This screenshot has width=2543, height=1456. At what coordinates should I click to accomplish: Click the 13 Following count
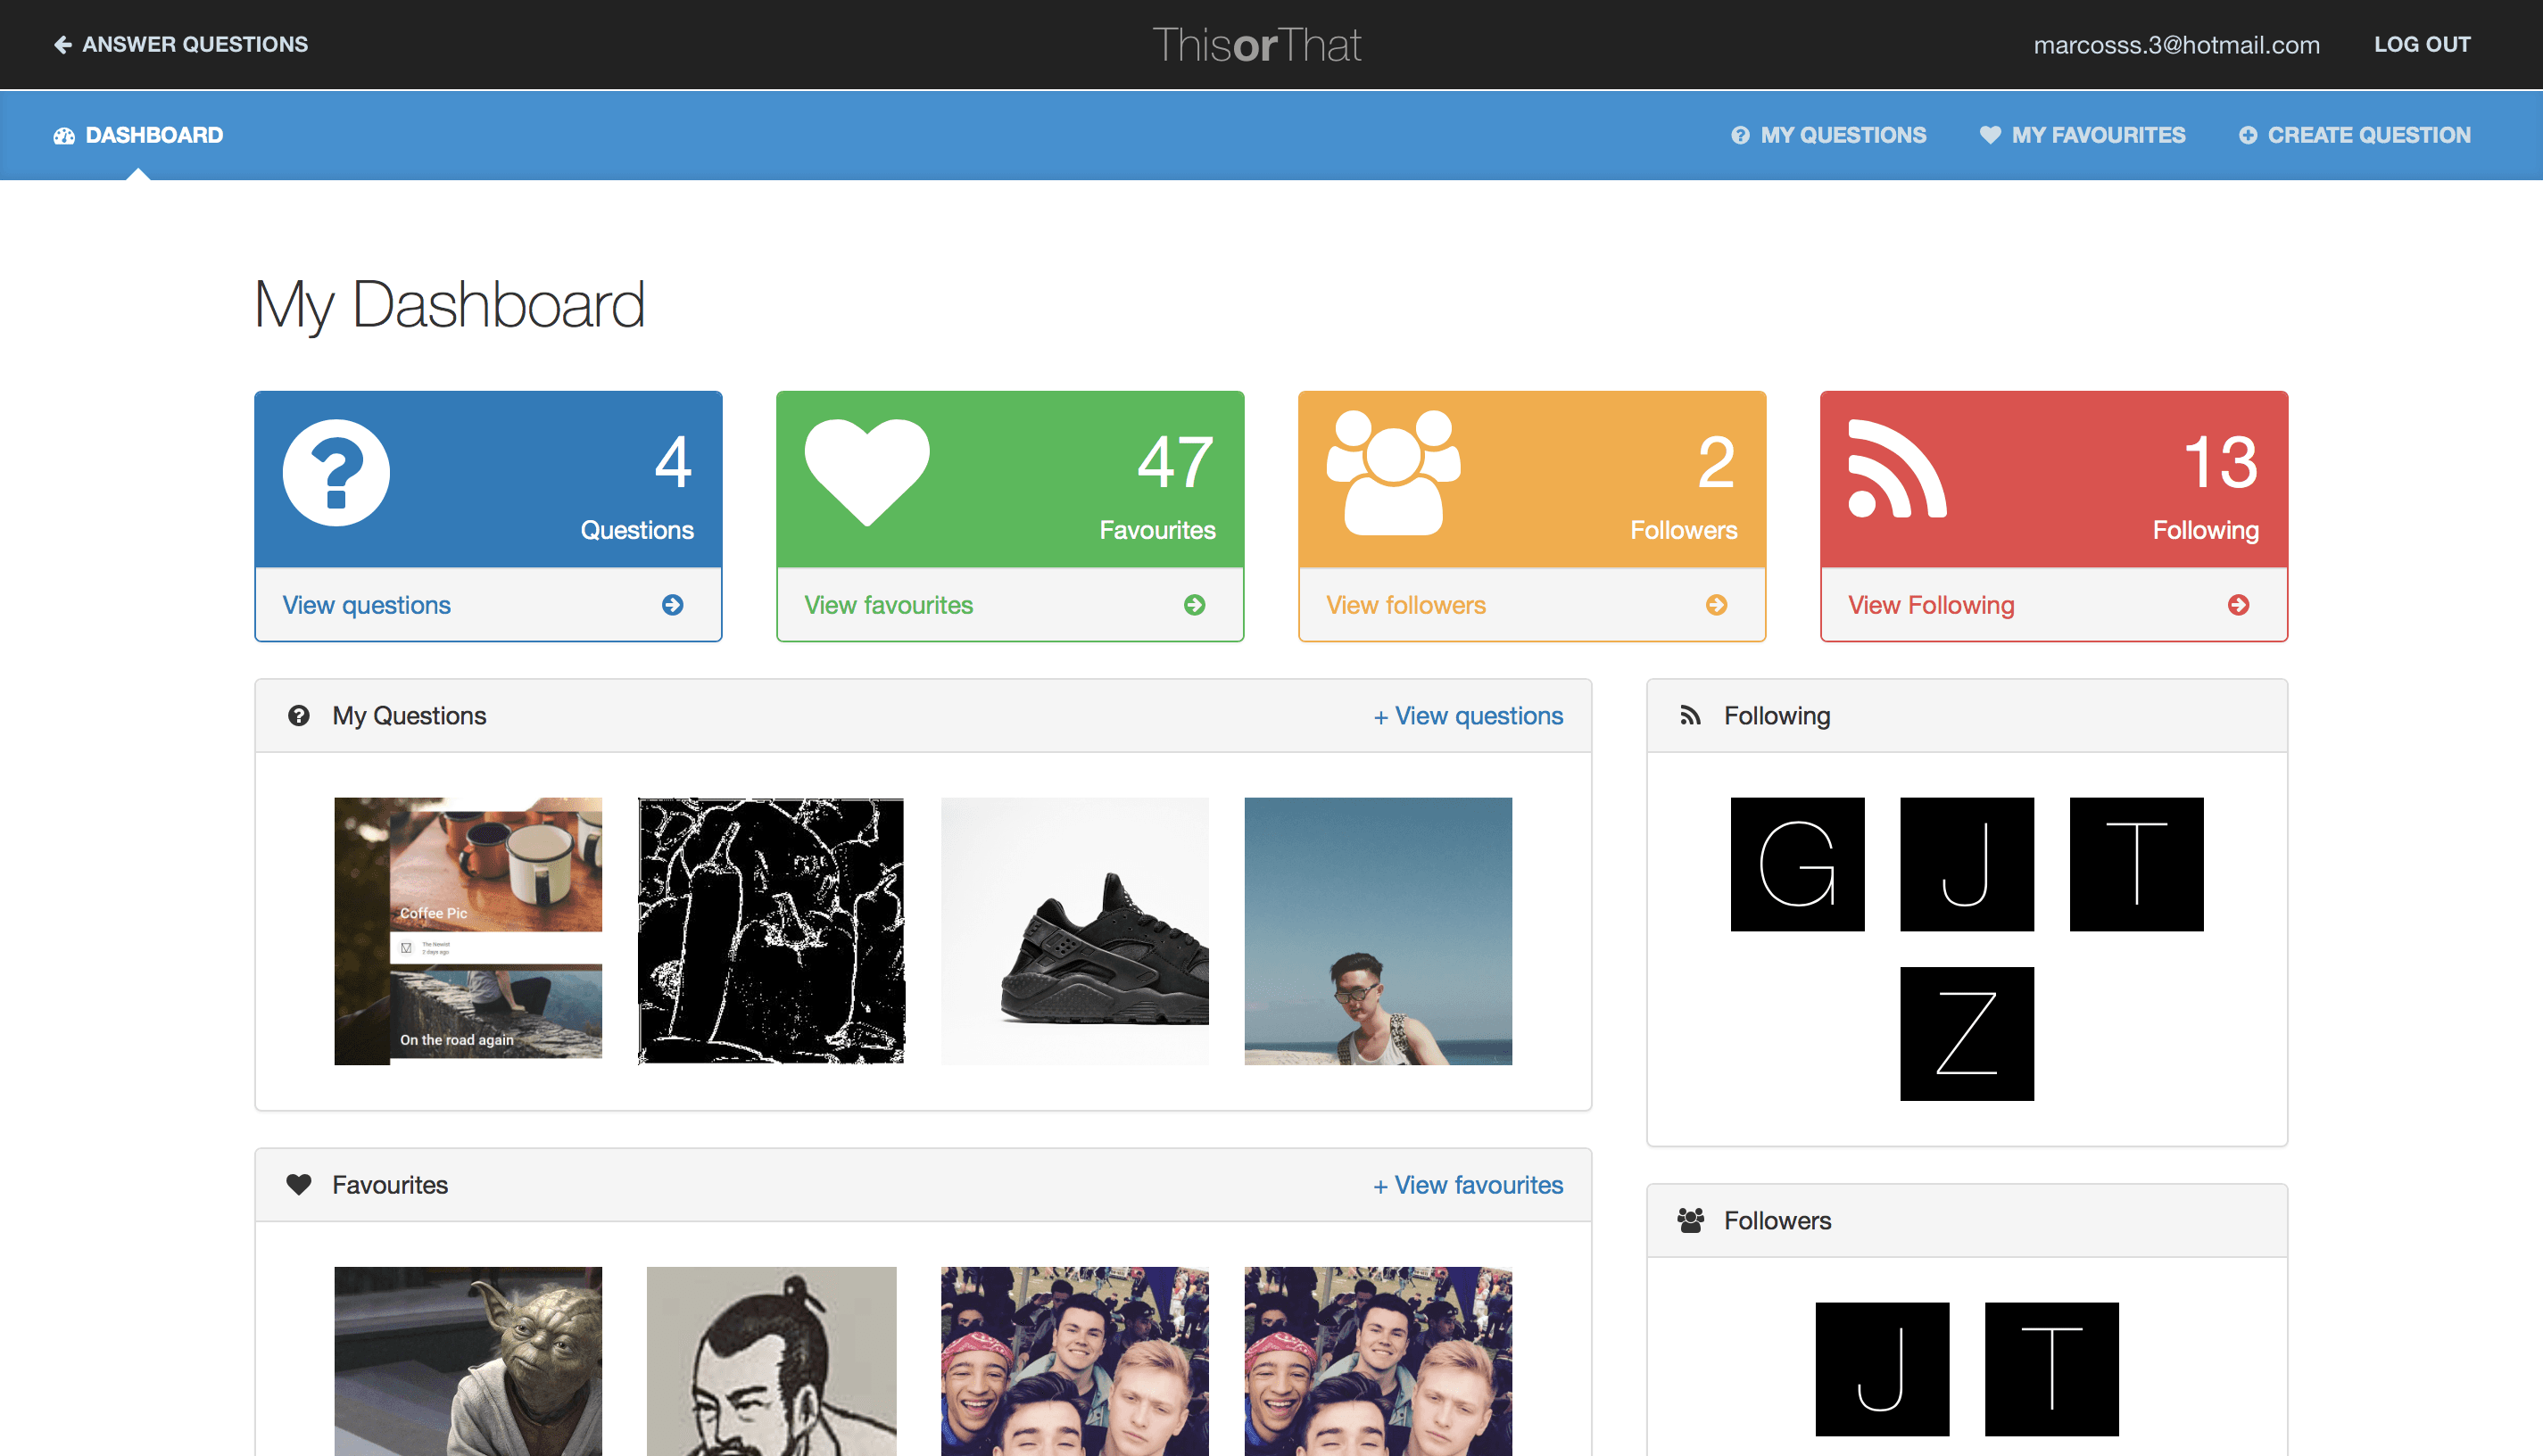pyautogui.click(x=2220, y=462)
